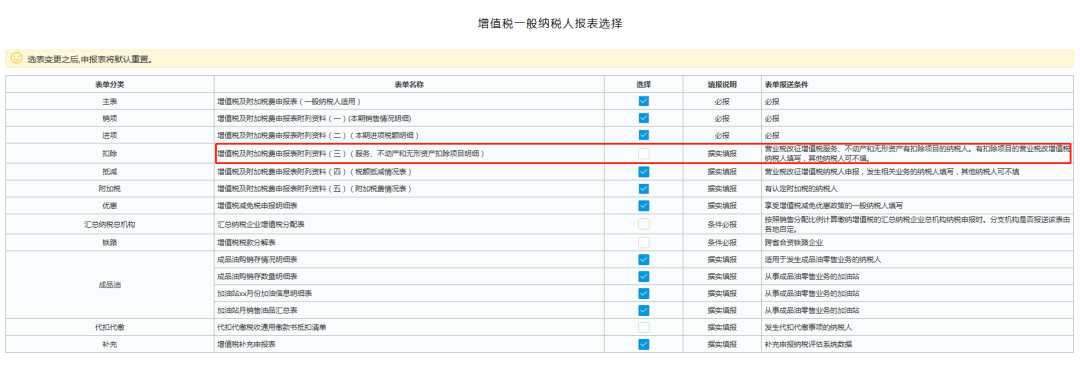The height and width of the screenshot is (365, 1080).
Task: Select the 汇总纳税企业增值税分配表 checkbox
Action: (643, 224)
